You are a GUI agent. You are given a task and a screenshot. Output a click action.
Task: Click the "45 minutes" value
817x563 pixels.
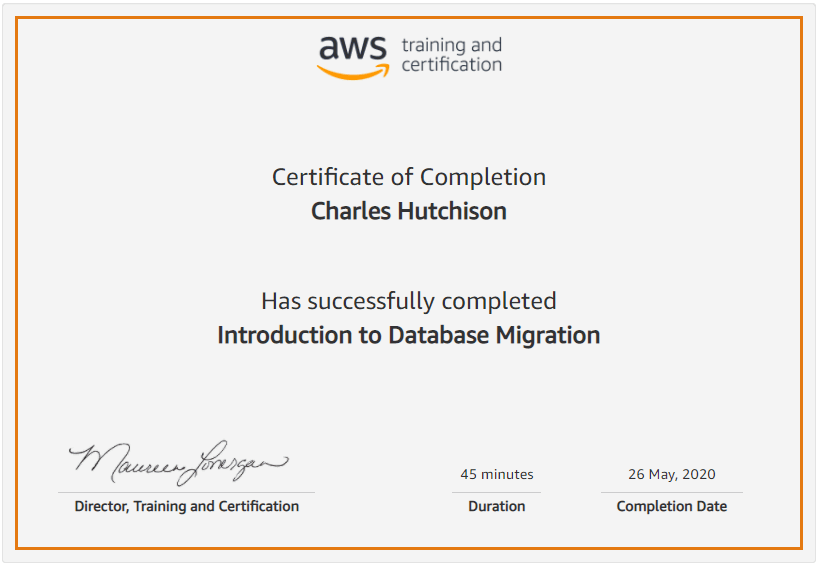pyautogui.click(x=497, y=474)
